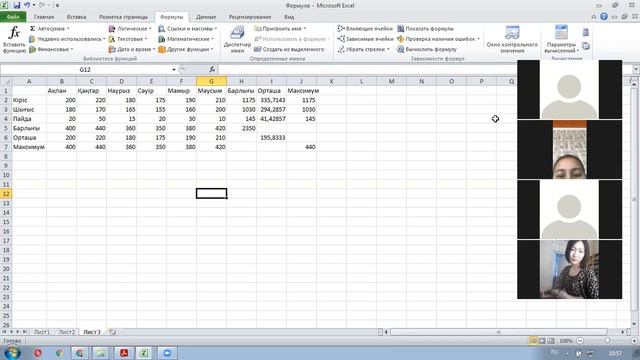Image resolution: width=640 pixels, height=360 pixels.
Task: Open Математические functions dropdown
Action: [186, 39]
